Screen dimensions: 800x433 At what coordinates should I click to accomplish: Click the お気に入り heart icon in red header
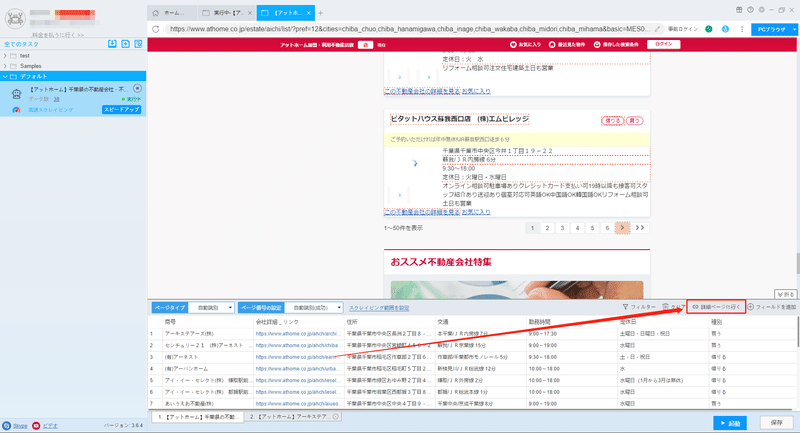point(513,45)
